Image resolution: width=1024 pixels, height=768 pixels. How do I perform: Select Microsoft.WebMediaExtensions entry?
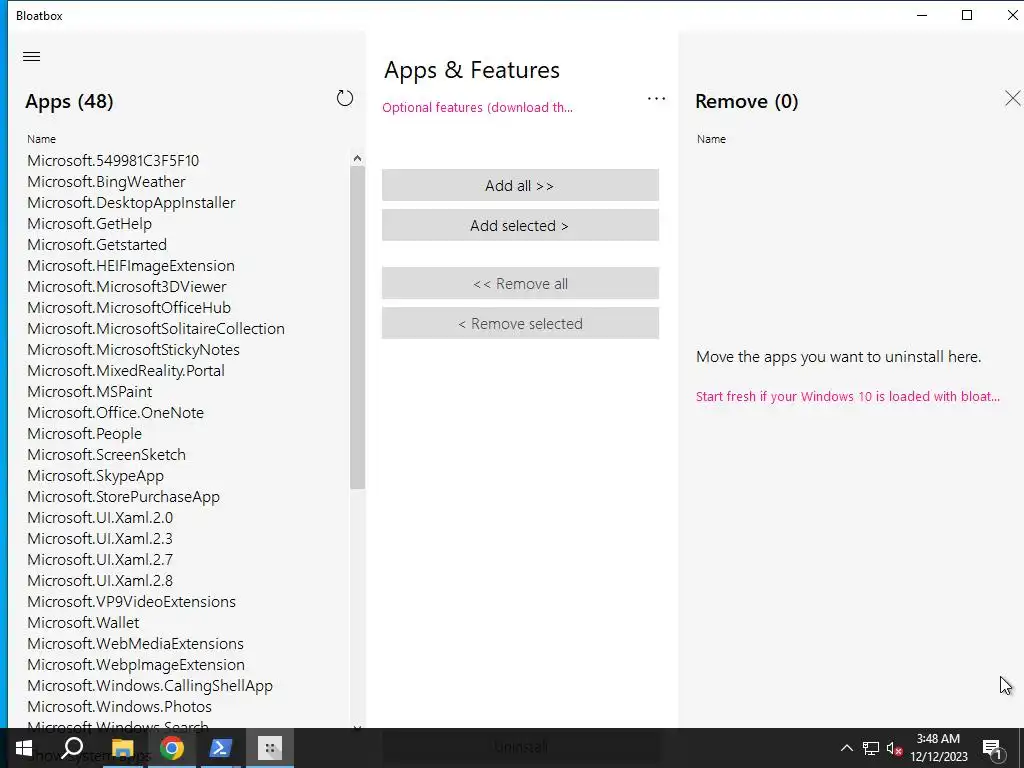[x=135, y=644]
